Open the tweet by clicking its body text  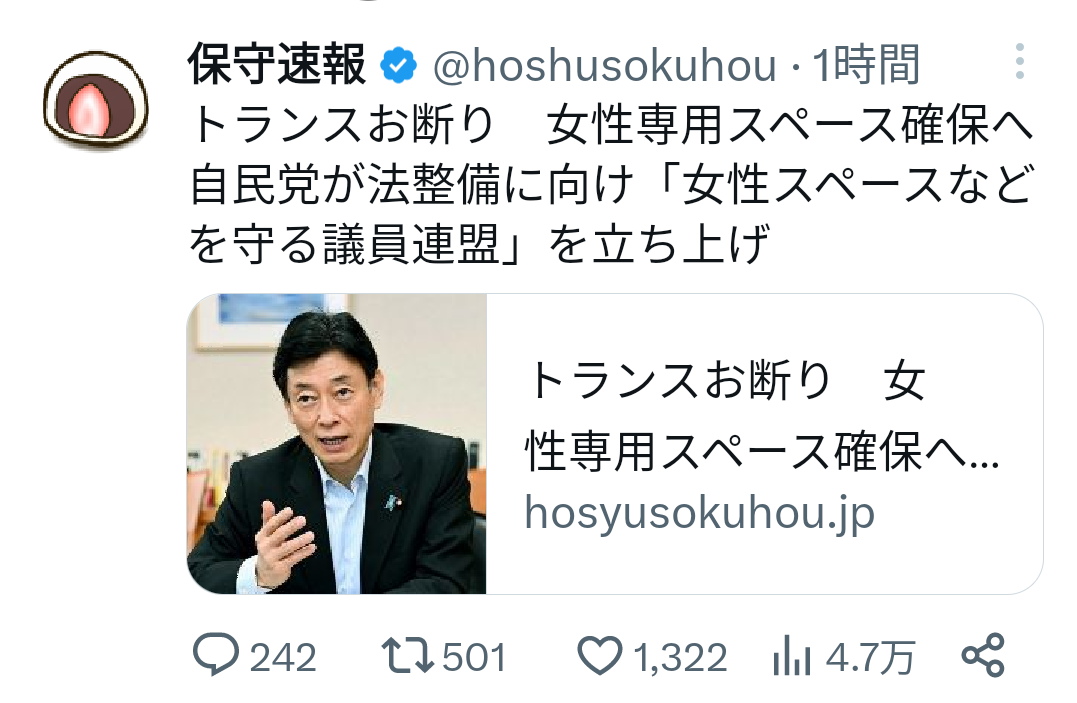pos(611,186)
